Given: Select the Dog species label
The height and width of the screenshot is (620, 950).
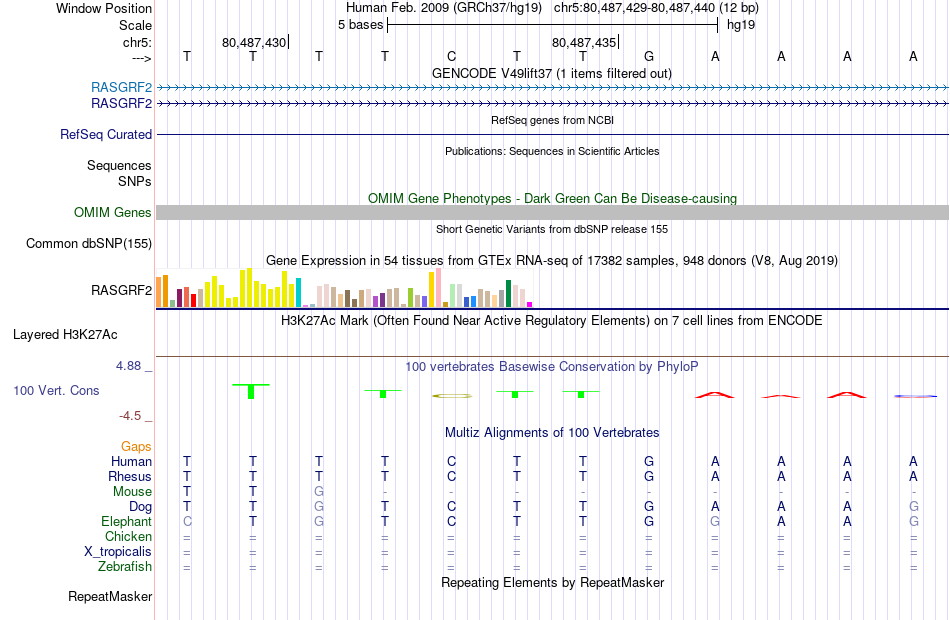Looking at the screenshot, I should click(x=140, y=507).
